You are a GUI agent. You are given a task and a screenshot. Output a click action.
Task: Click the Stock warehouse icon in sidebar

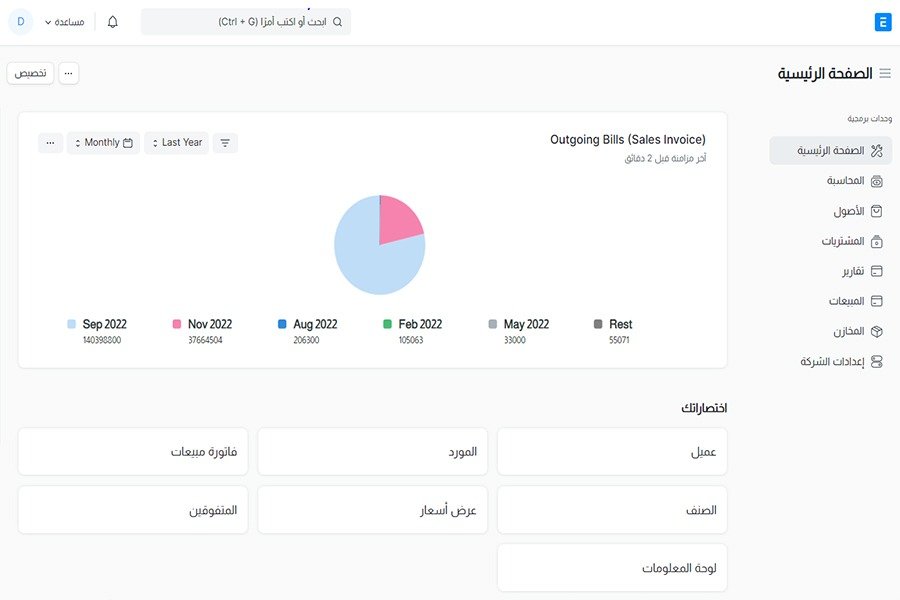pyautogui.click(x=877, y=331)
